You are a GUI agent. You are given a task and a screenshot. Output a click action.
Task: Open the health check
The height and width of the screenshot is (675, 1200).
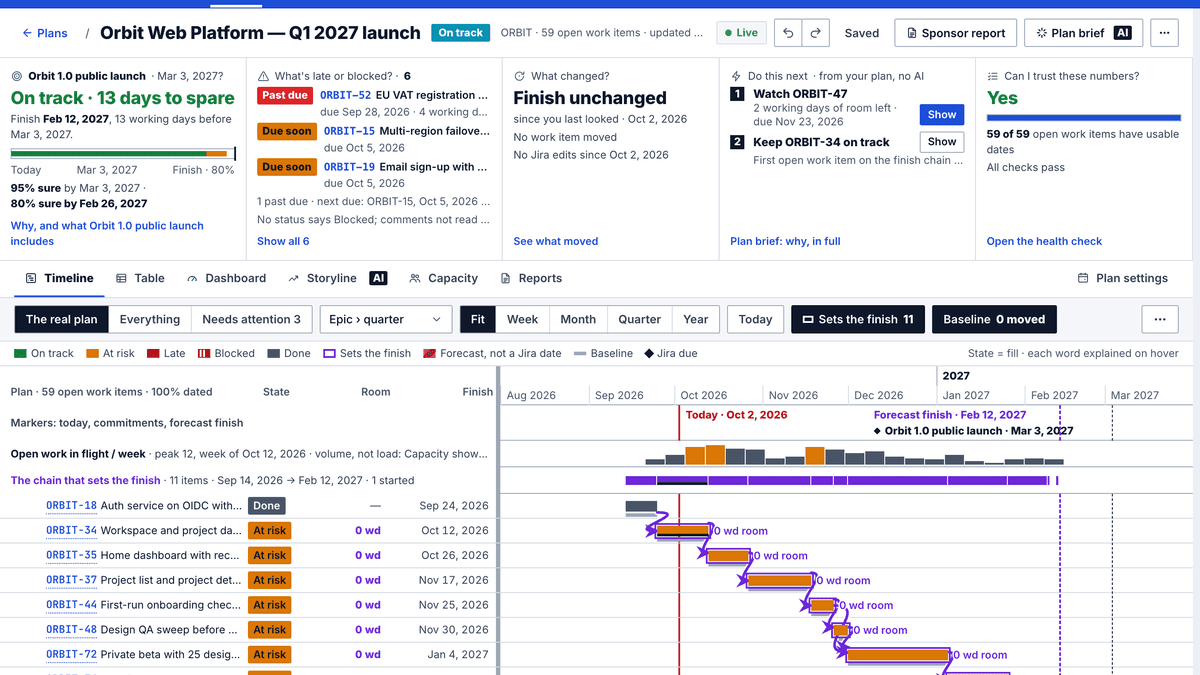pos(1044,241)
